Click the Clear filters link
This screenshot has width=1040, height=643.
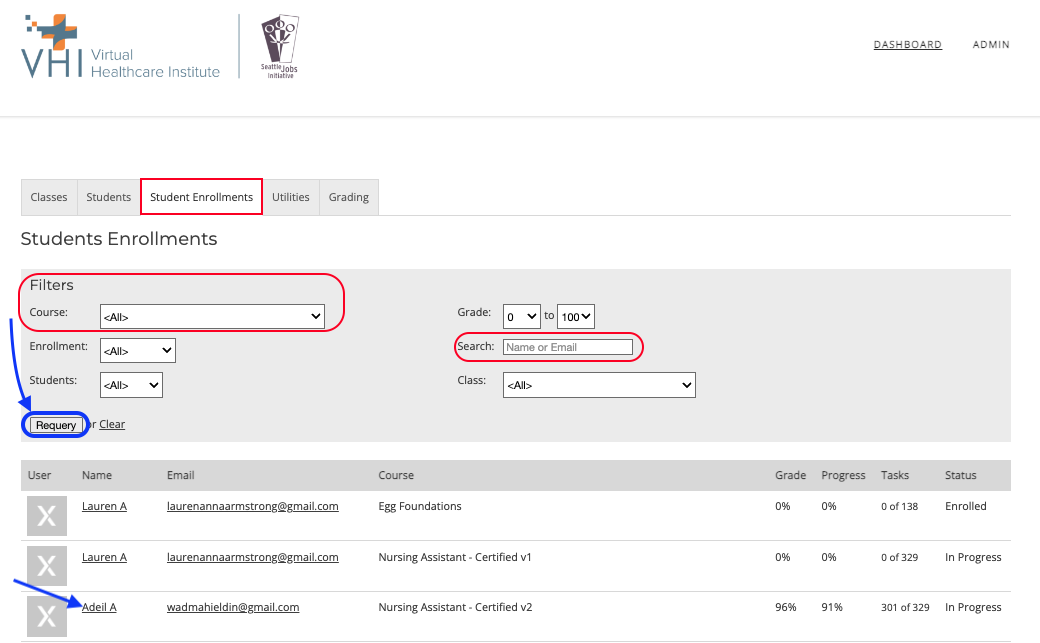(x=112, y=424)
